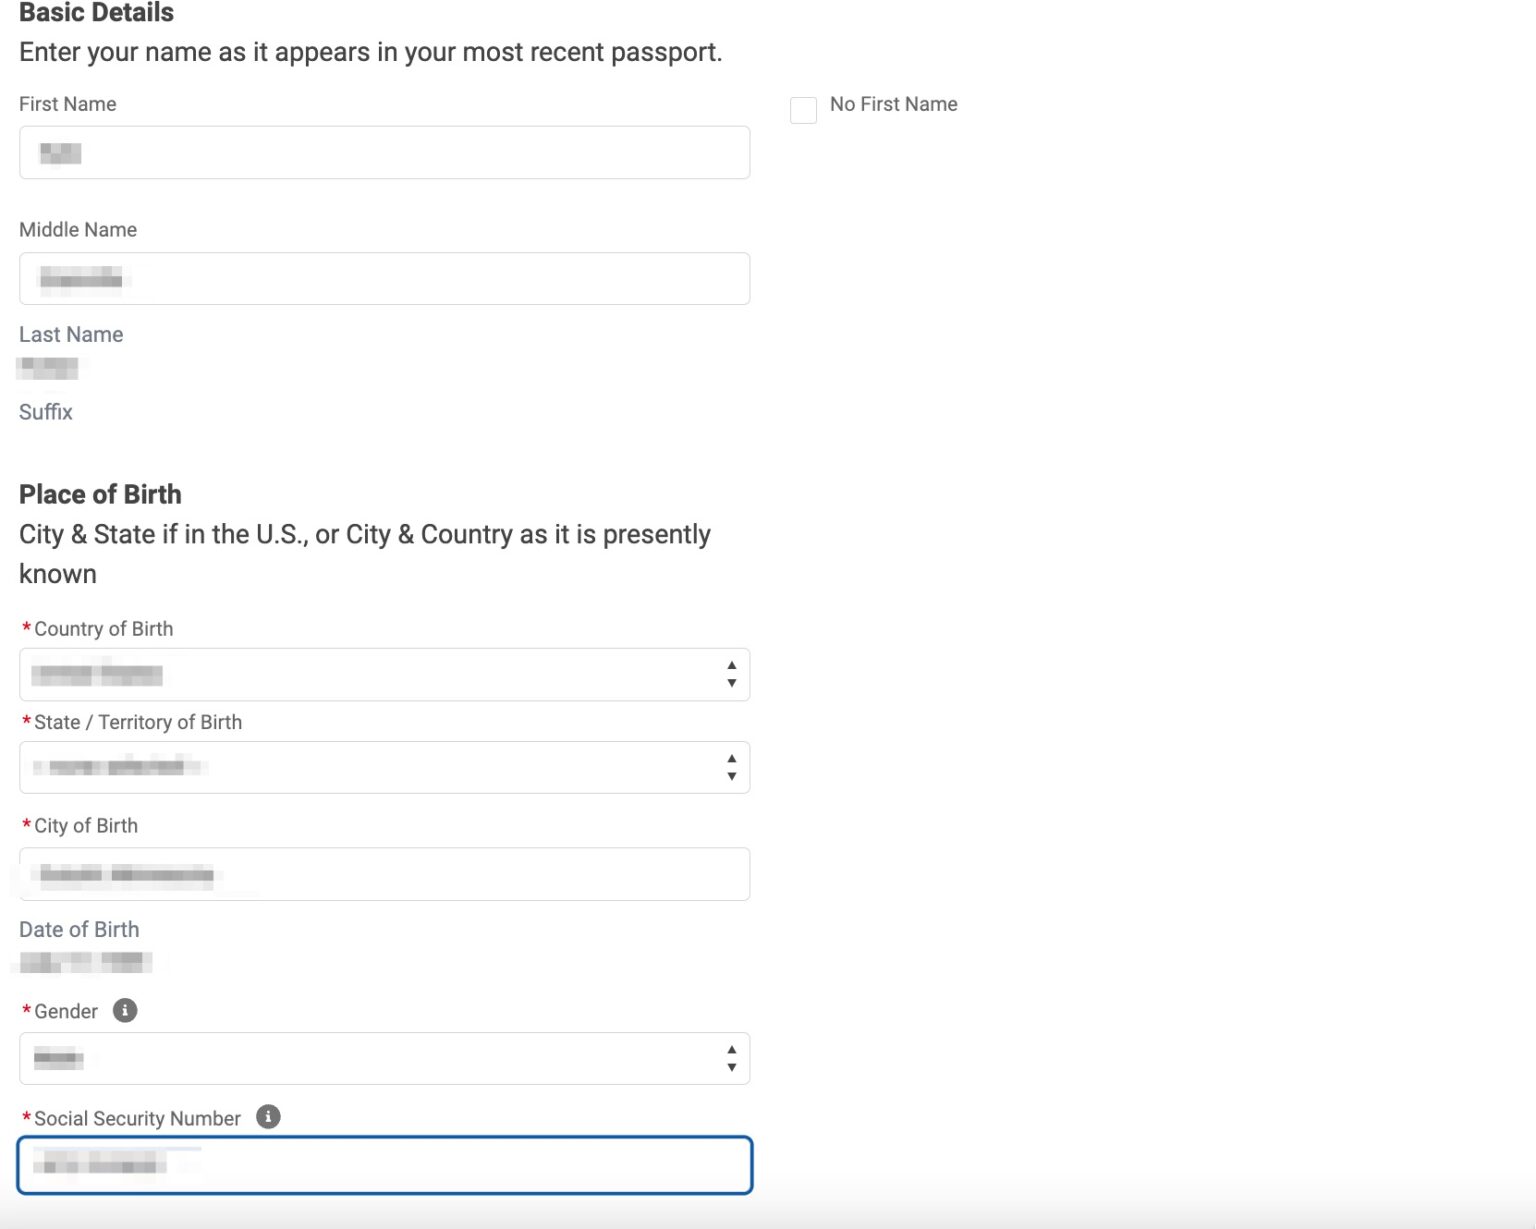
Task: Click the Gender info icon
Action: (124, 1011)
